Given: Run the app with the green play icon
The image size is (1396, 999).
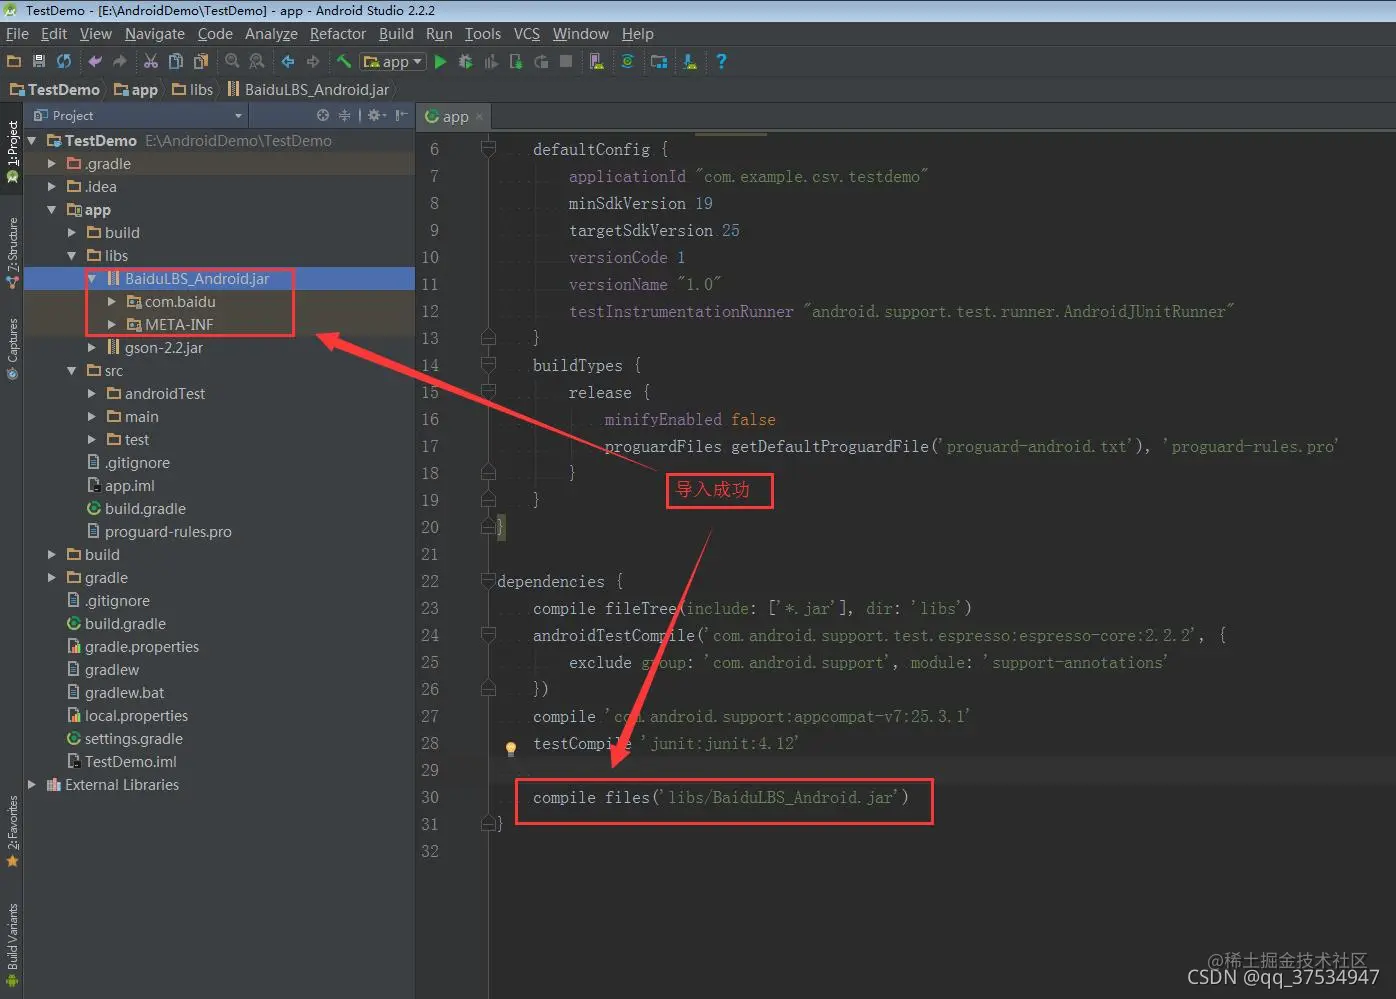Looking at the screenshot, I should point(440,61).
